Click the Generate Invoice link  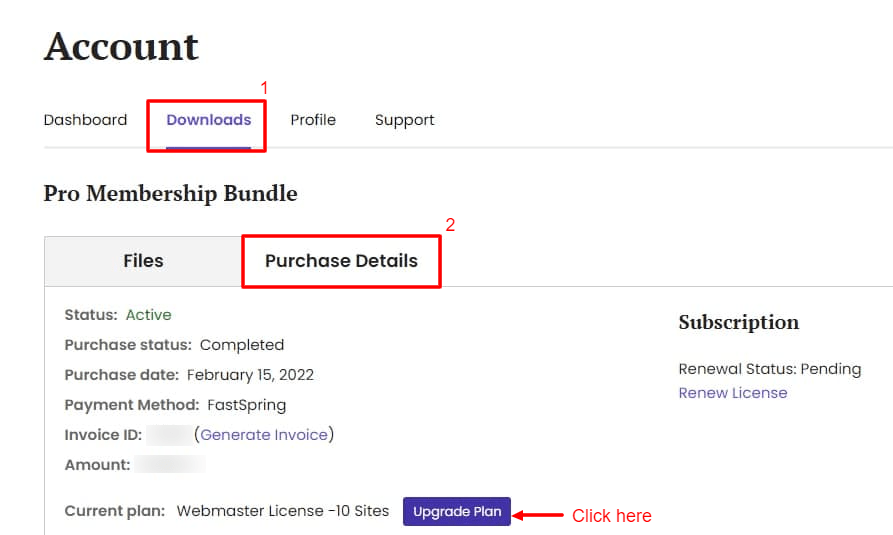click(x=264, y=435)
